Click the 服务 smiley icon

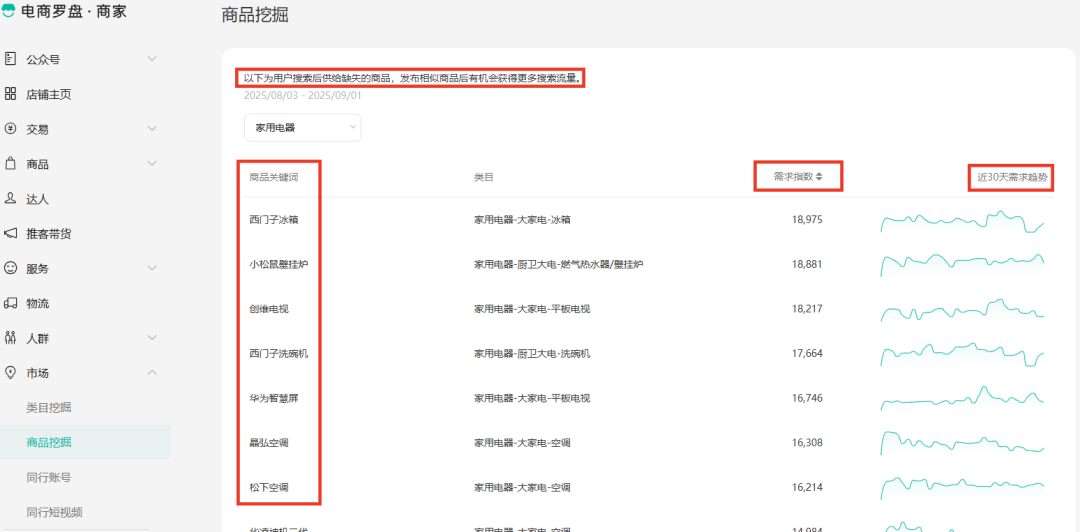coord(11,268)
